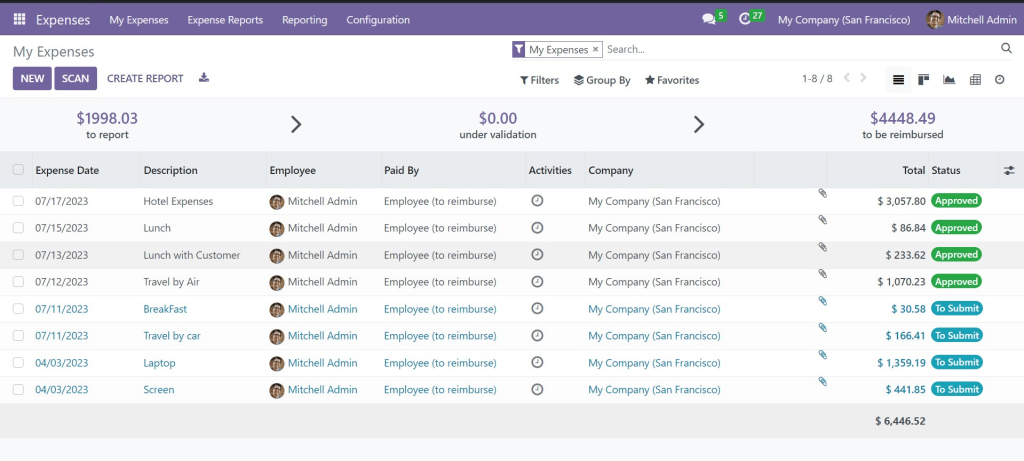Screen dimensions: 1024x461
Task: Open the Favorites dropdown
Action: click(672, 80)
